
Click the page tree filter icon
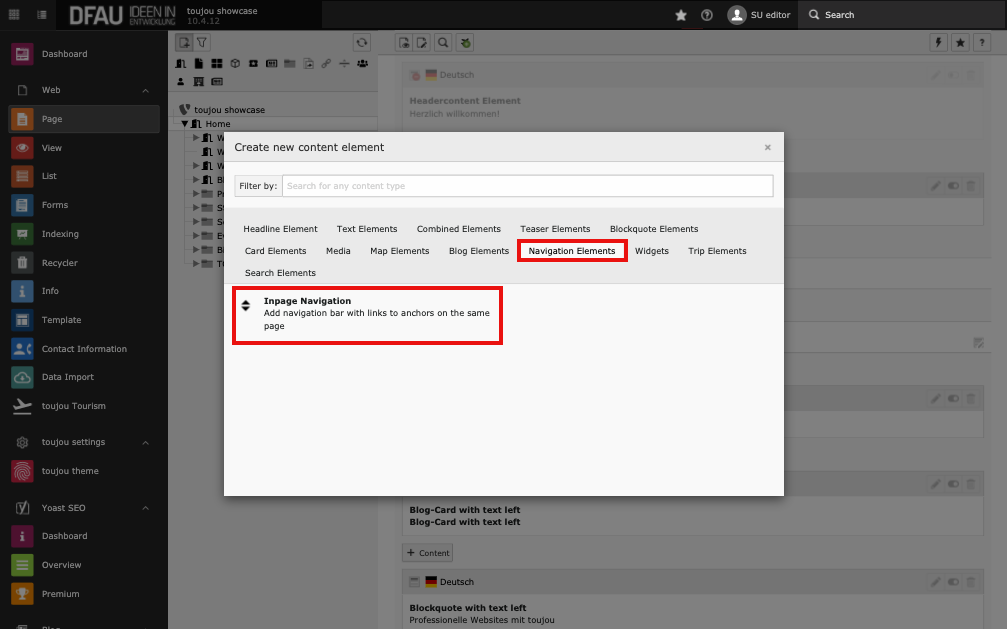click(201, 43)
